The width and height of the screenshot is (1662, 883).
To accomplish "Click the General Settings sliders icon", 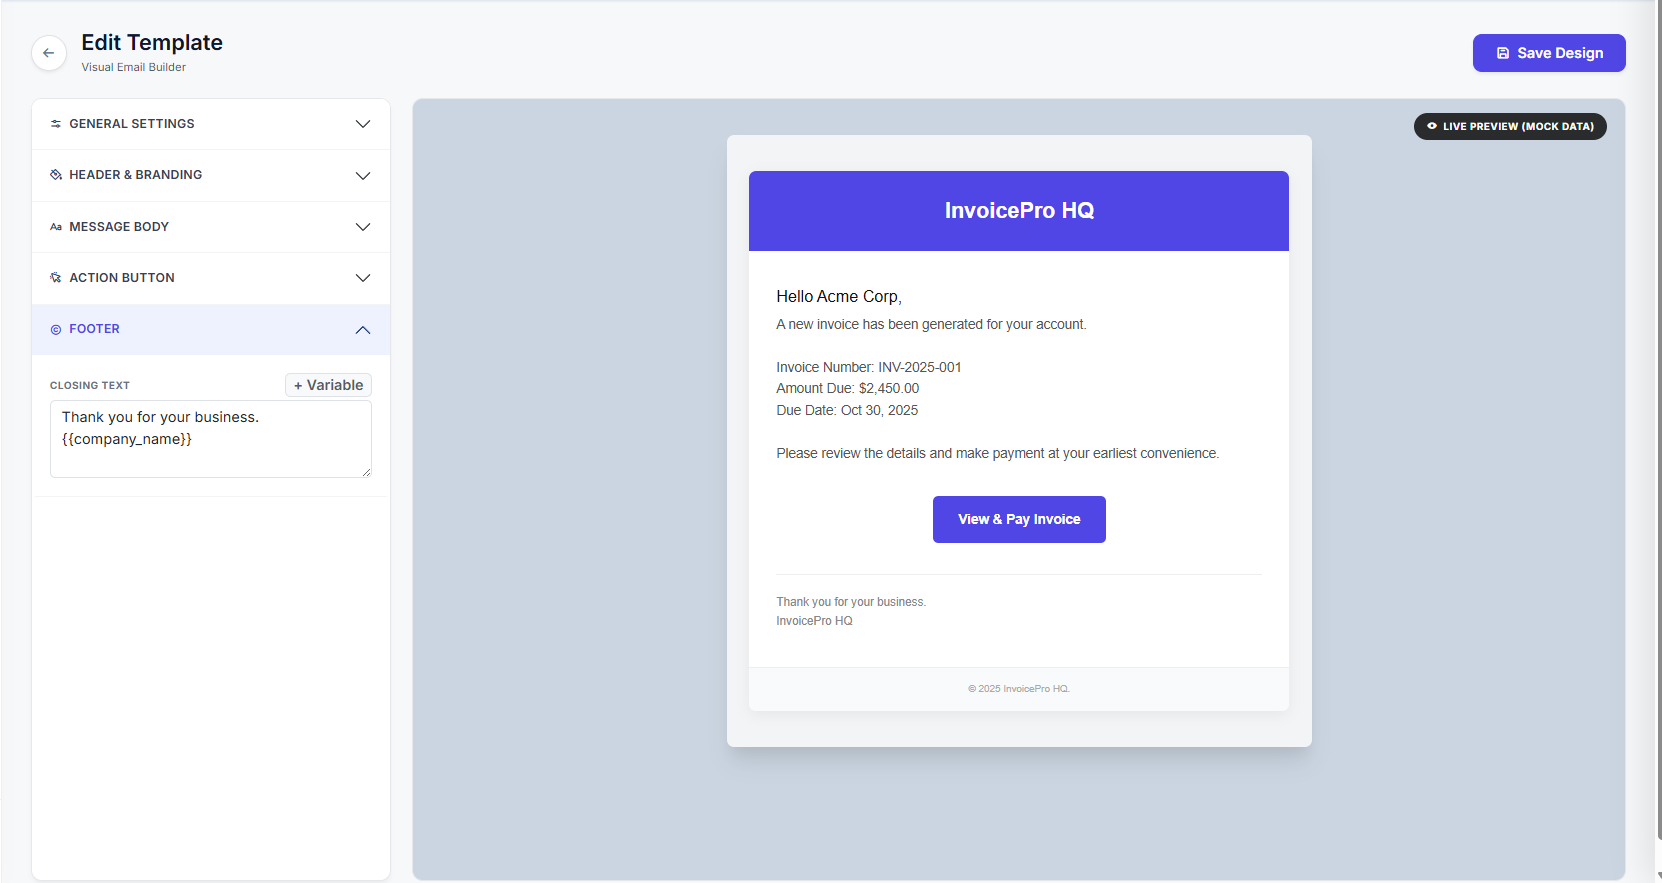I will tap(56, 123).
